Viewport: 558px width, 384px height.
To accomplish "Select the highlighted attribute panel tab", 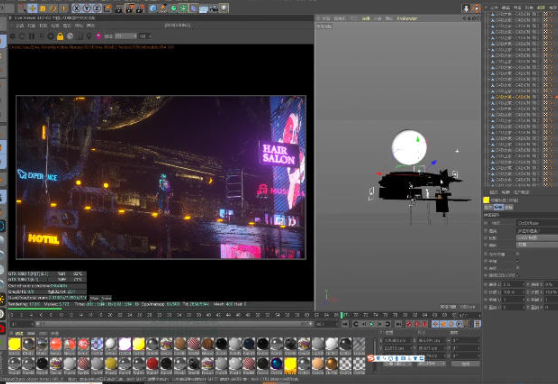I will point(498,207).
